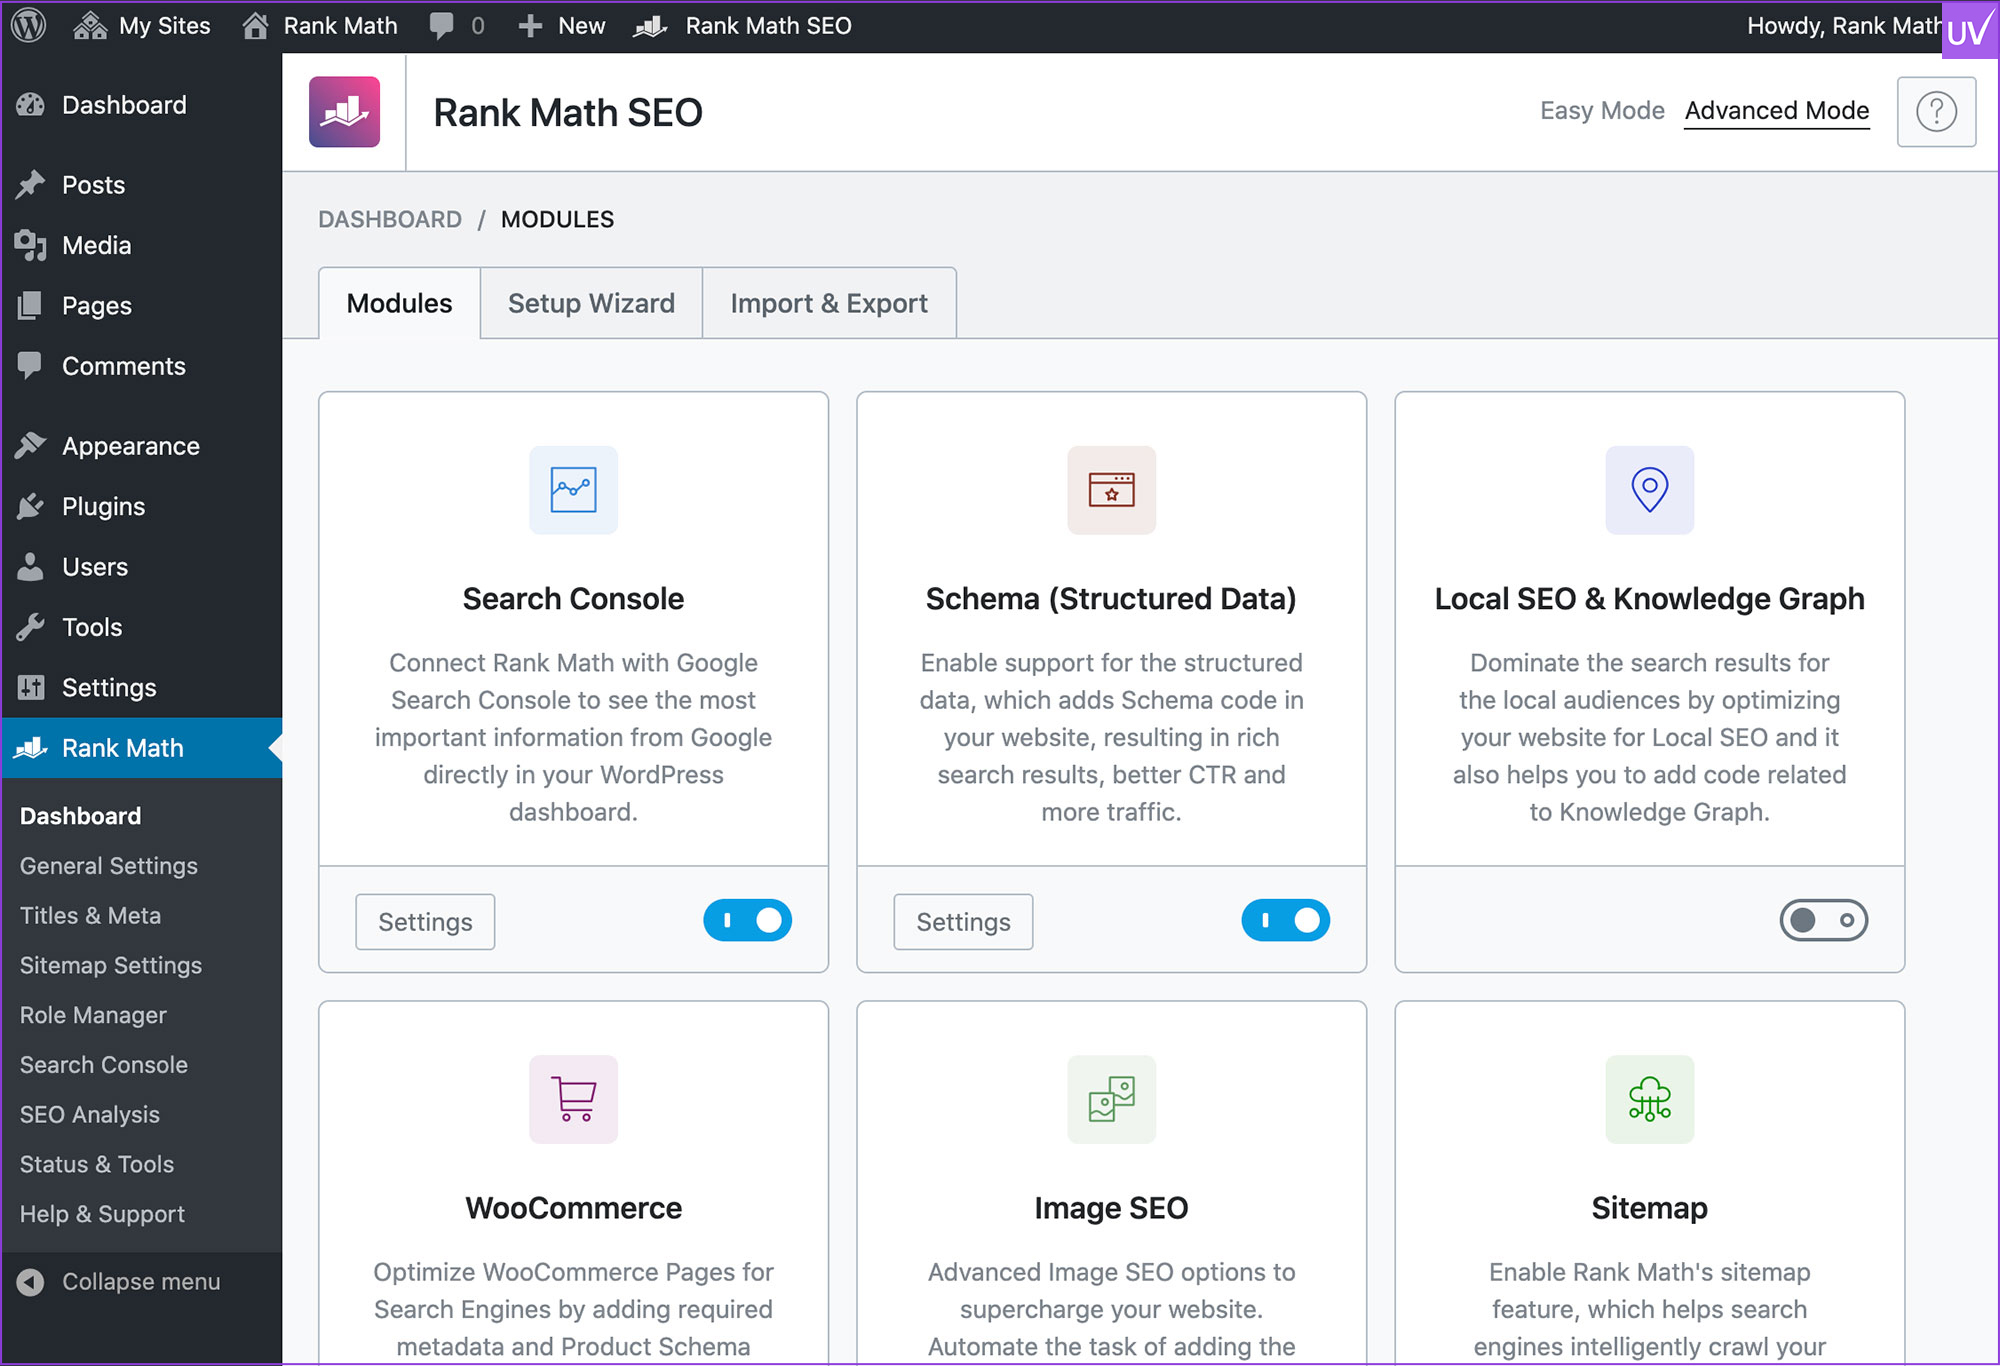Open My Sites in admin bar

[x=142, y=25]
